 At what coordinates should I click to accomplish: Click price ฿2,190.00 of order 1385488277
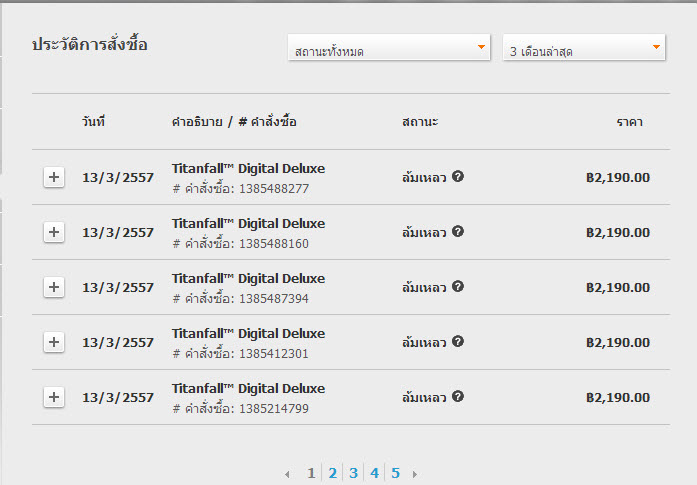(x=618, y=178)
